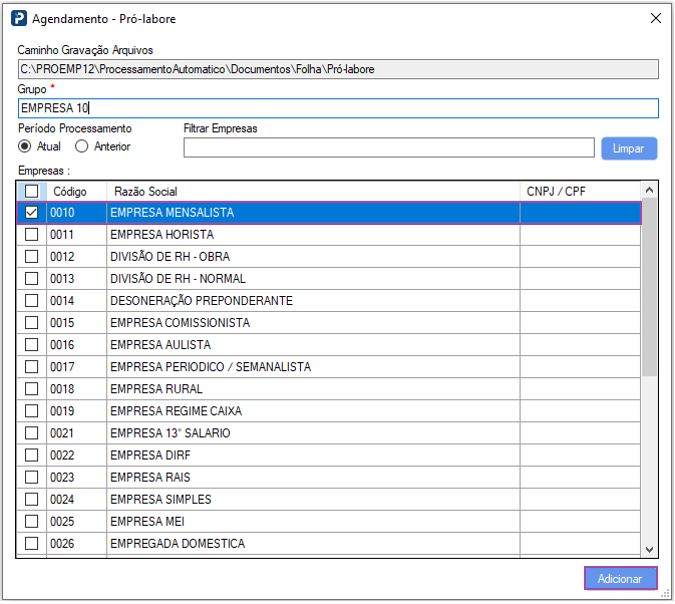Select the EMPRESA REGIME CAIXA row text
The height and width of the screenshot is (604, 675).
pos(176,411)
